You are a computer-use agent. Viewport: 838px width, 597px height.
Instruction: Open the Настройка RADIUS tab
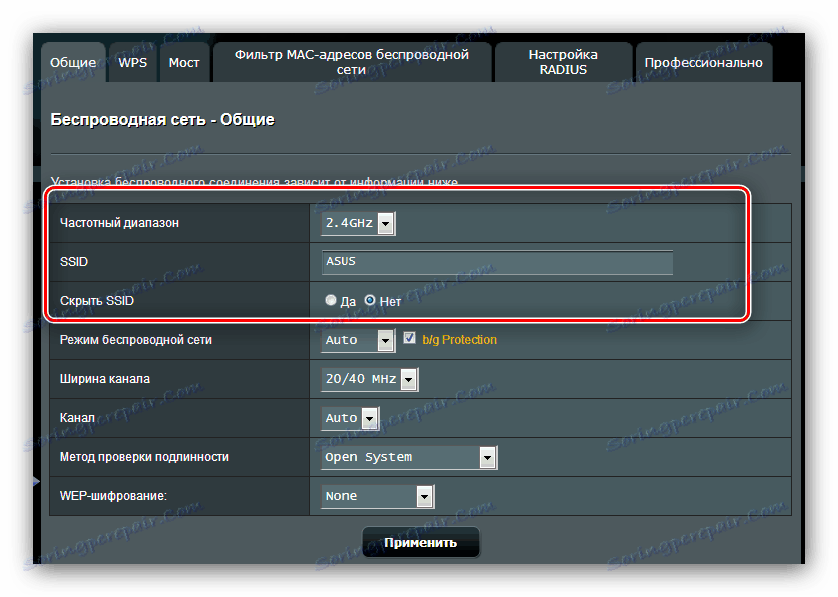562,61
